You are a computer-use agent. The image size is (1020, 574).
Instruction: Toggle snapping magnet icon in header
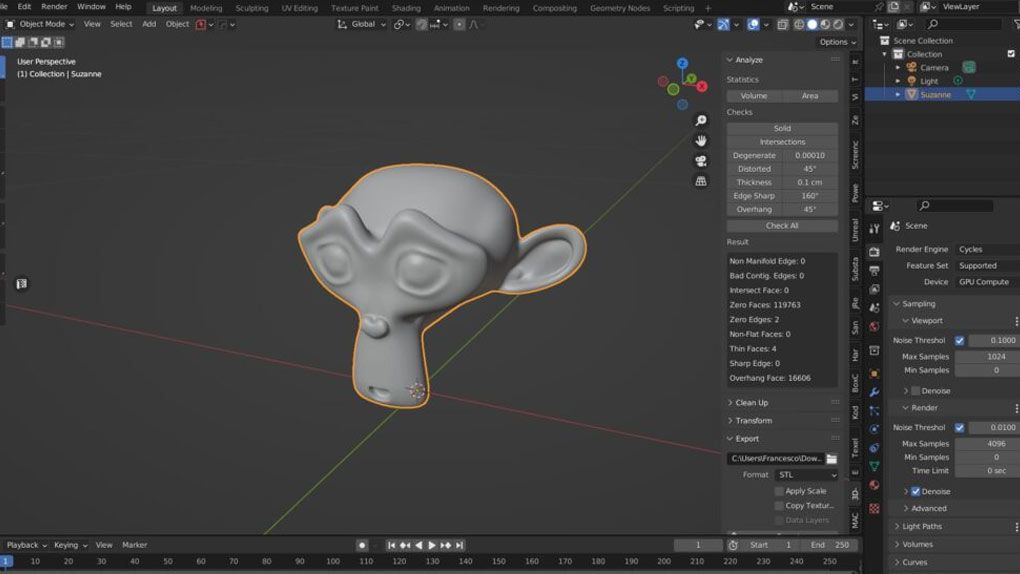422,25
